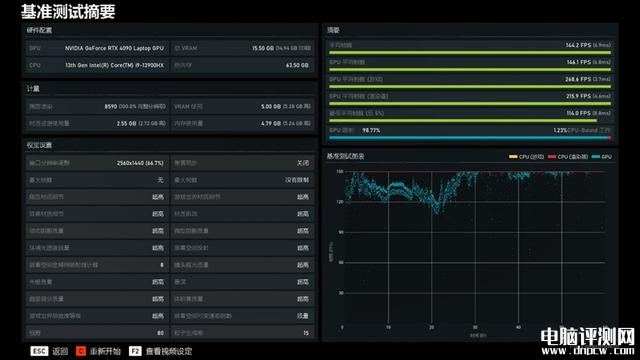
Task: Click the "215.9 FPS" value
Action: coord(578,96)
